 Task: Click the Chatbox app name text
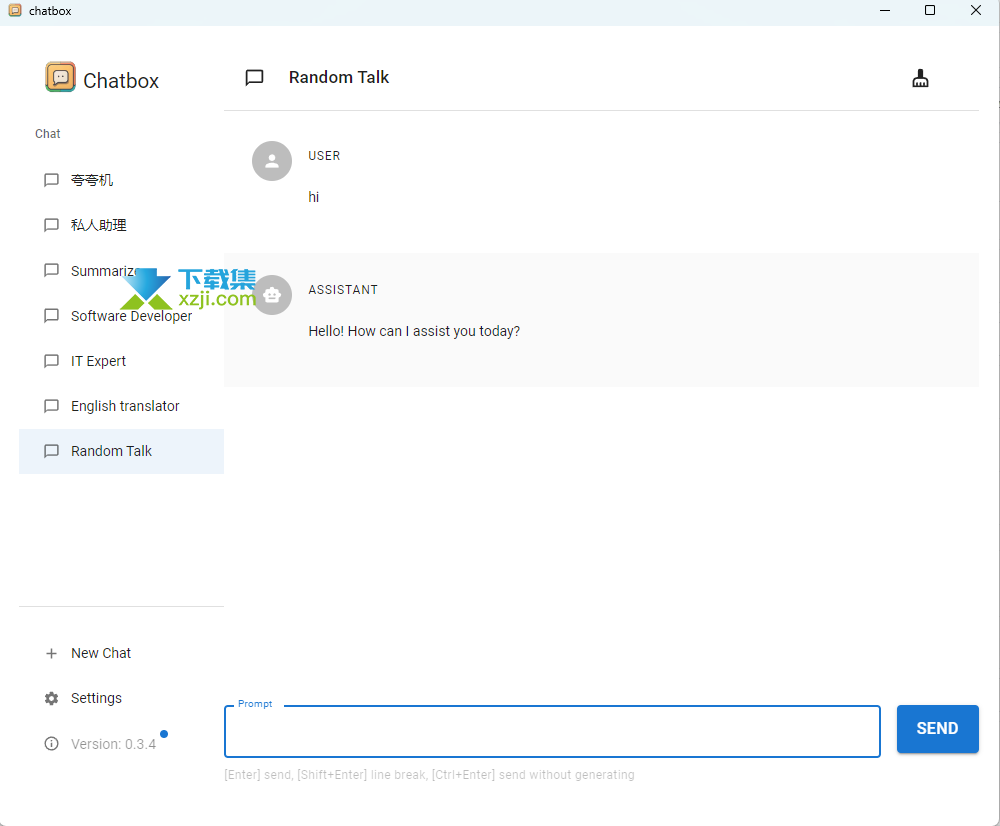tap(121, 81)
